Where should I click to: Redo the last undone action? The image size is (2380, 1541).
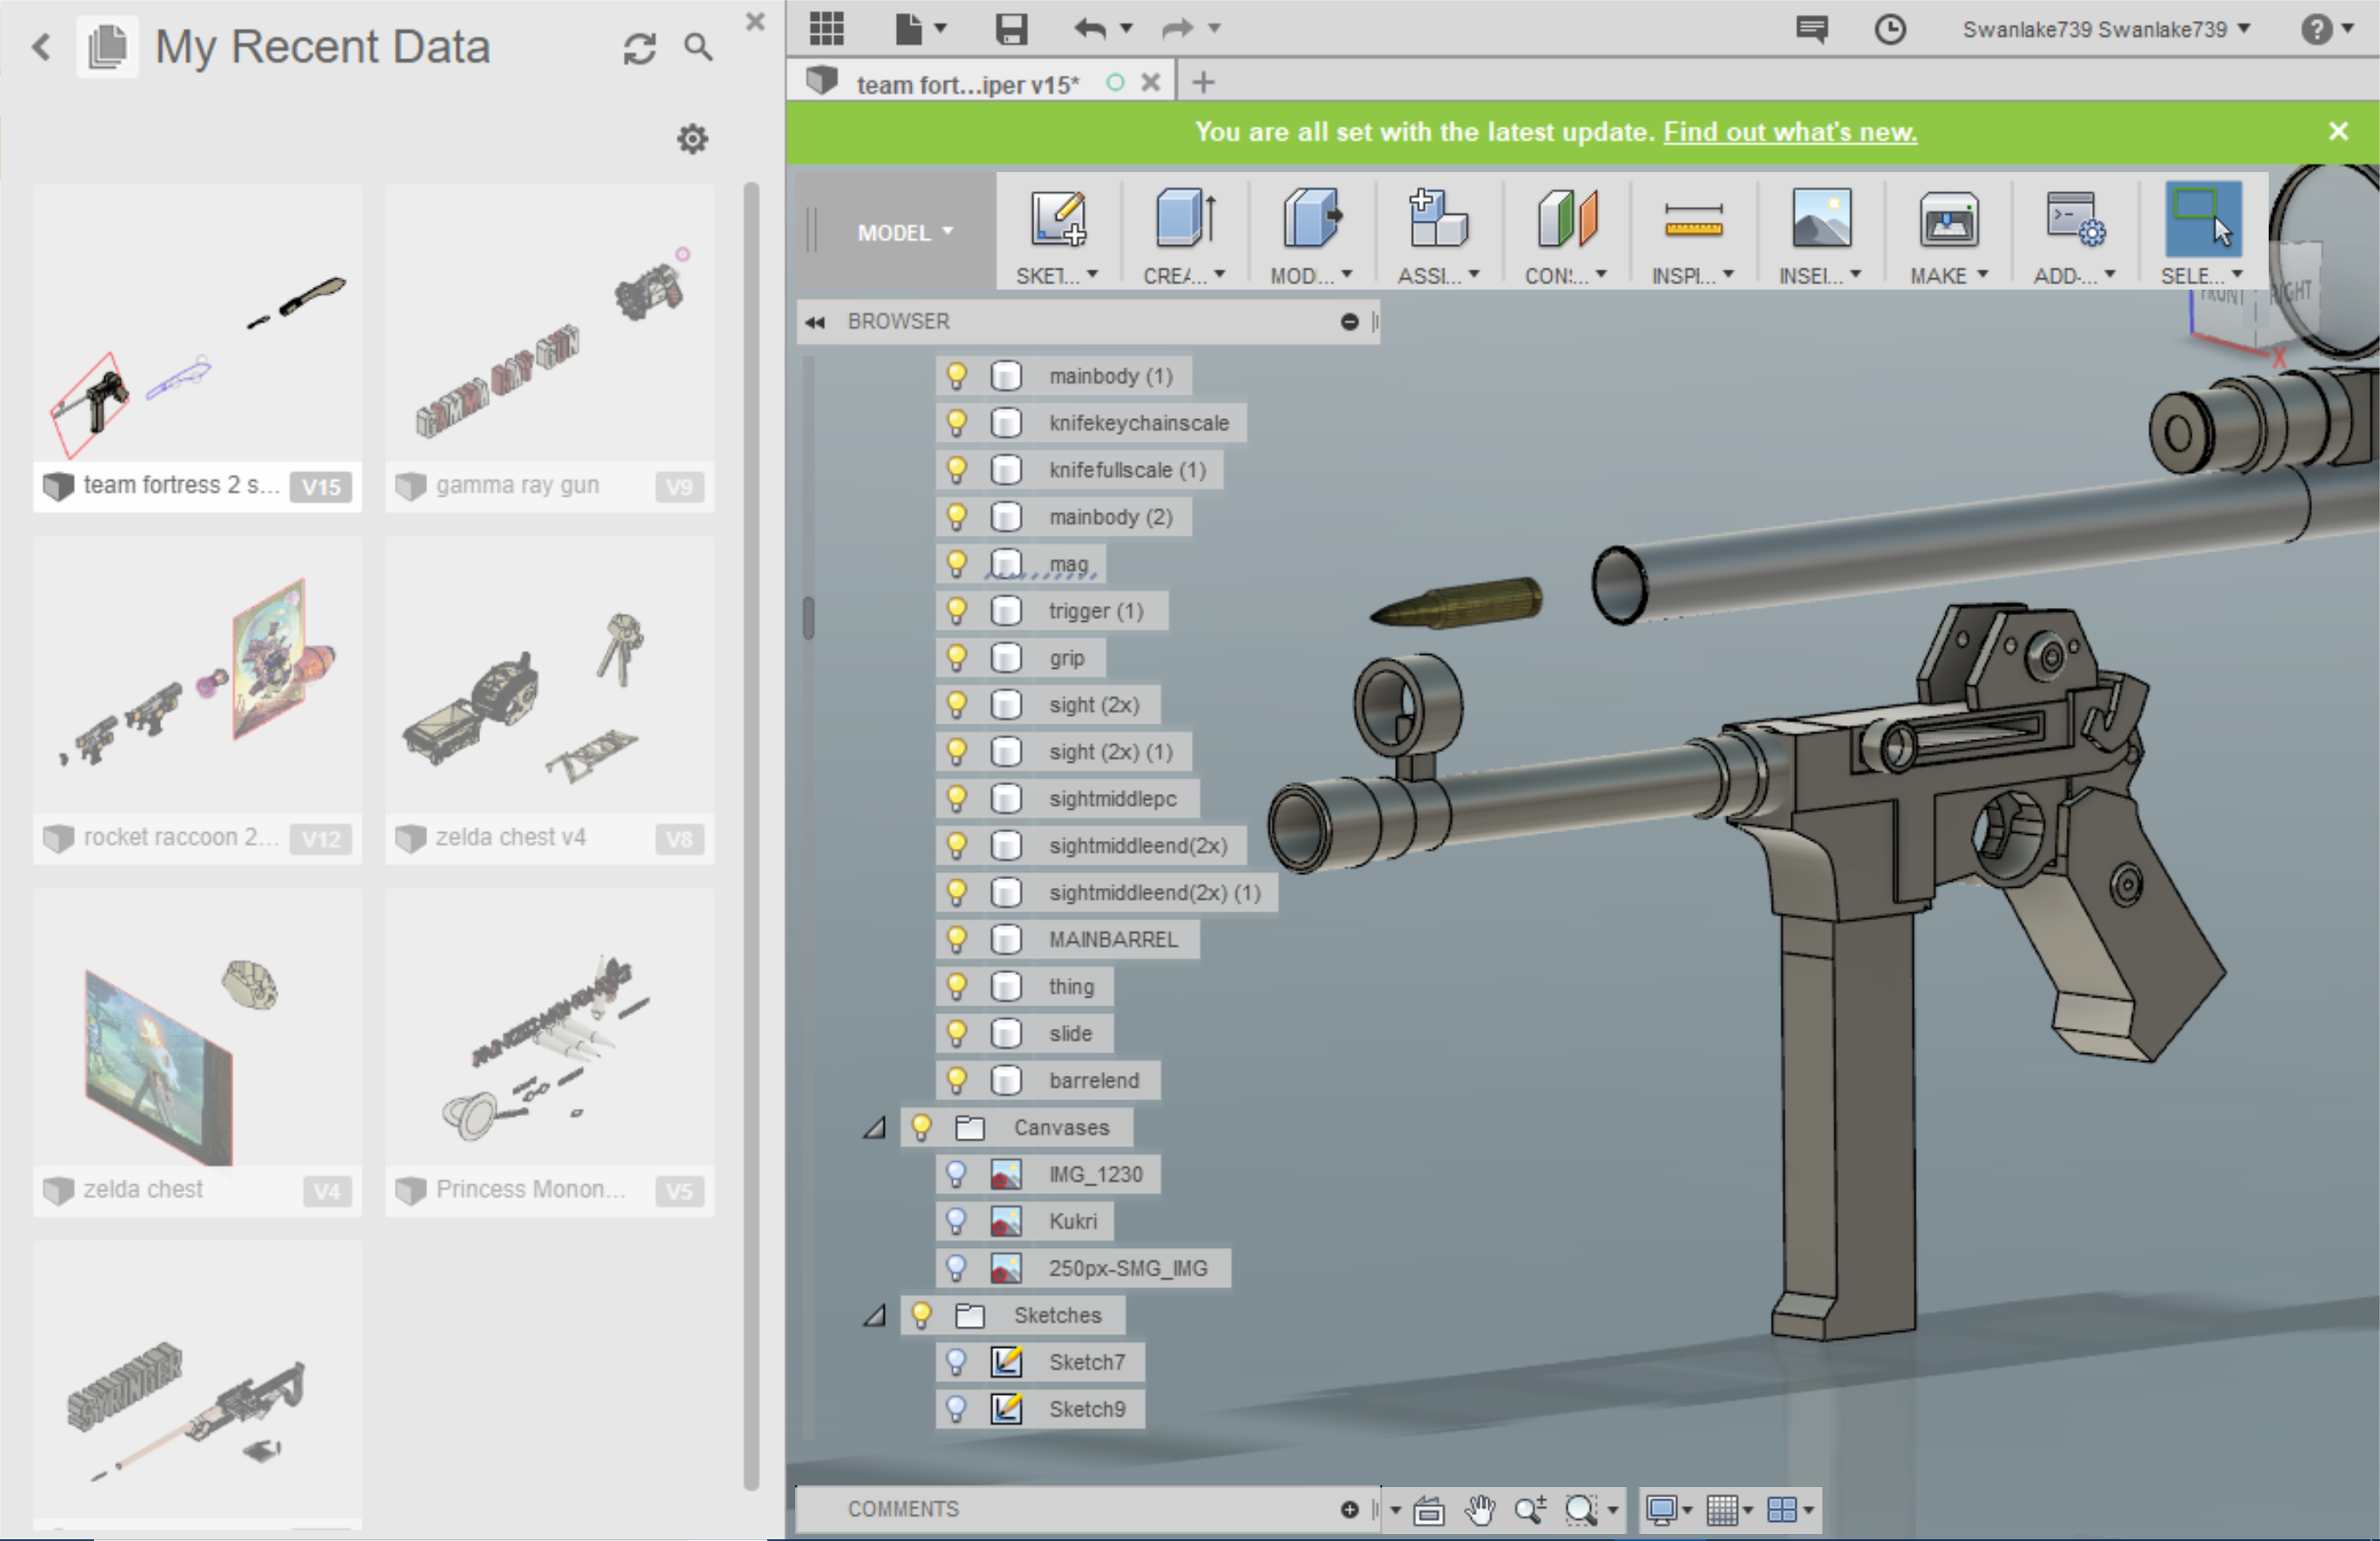tap(1178, 28)
